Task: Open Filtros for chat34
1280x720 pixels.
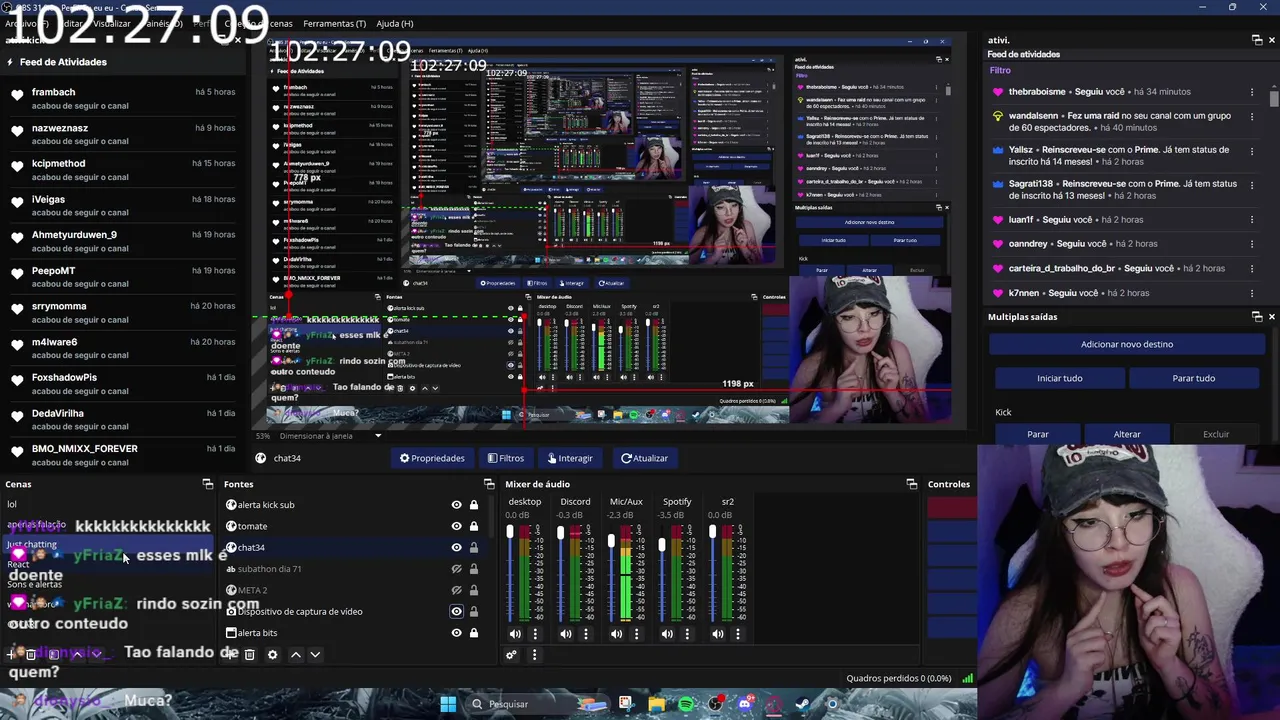Action: coord(506,458)
